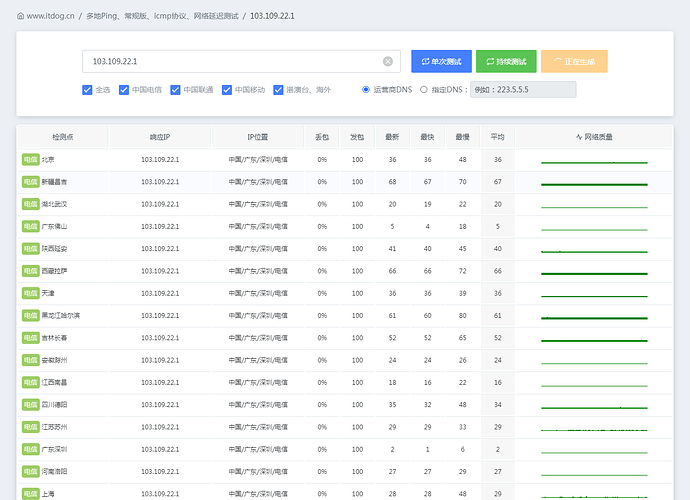The image size is (690, 500).
Task: Click fastest value 1 in 广东深圳 row
Action: 427,449
